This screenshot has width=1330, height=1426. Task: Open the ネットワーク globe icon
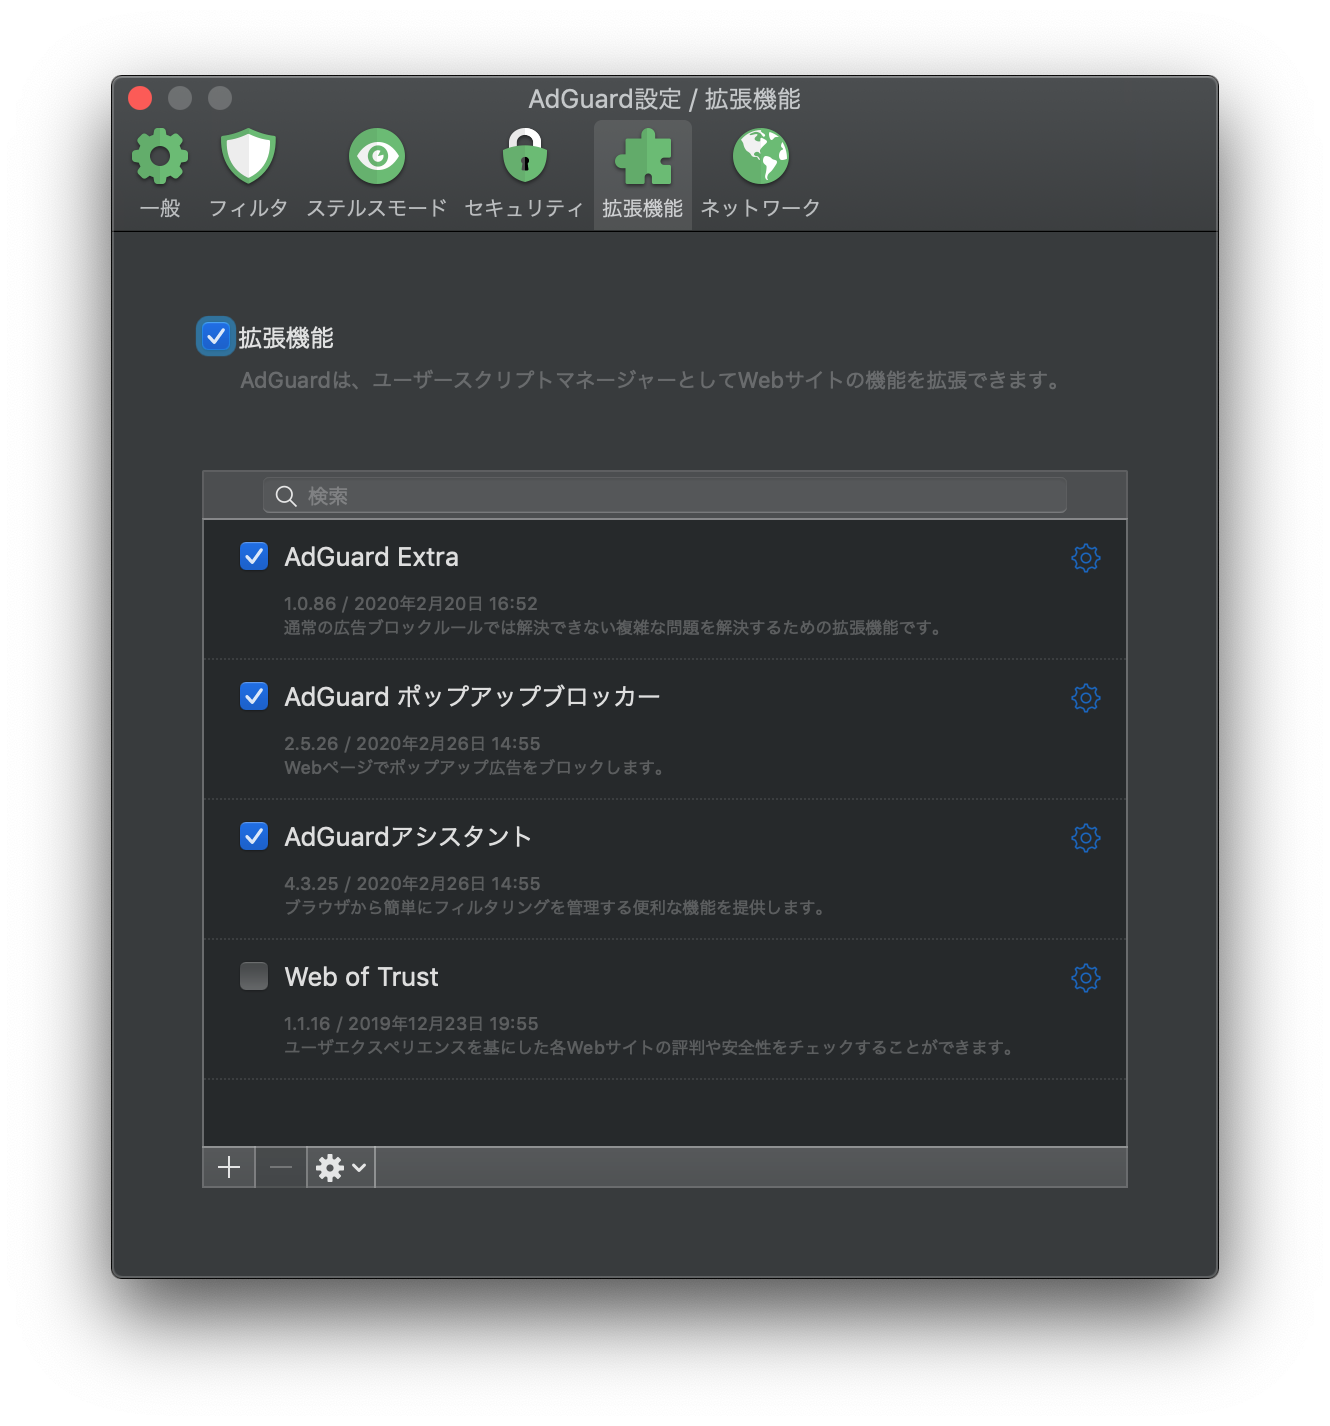pyautogui.click(x=760, y=156)
